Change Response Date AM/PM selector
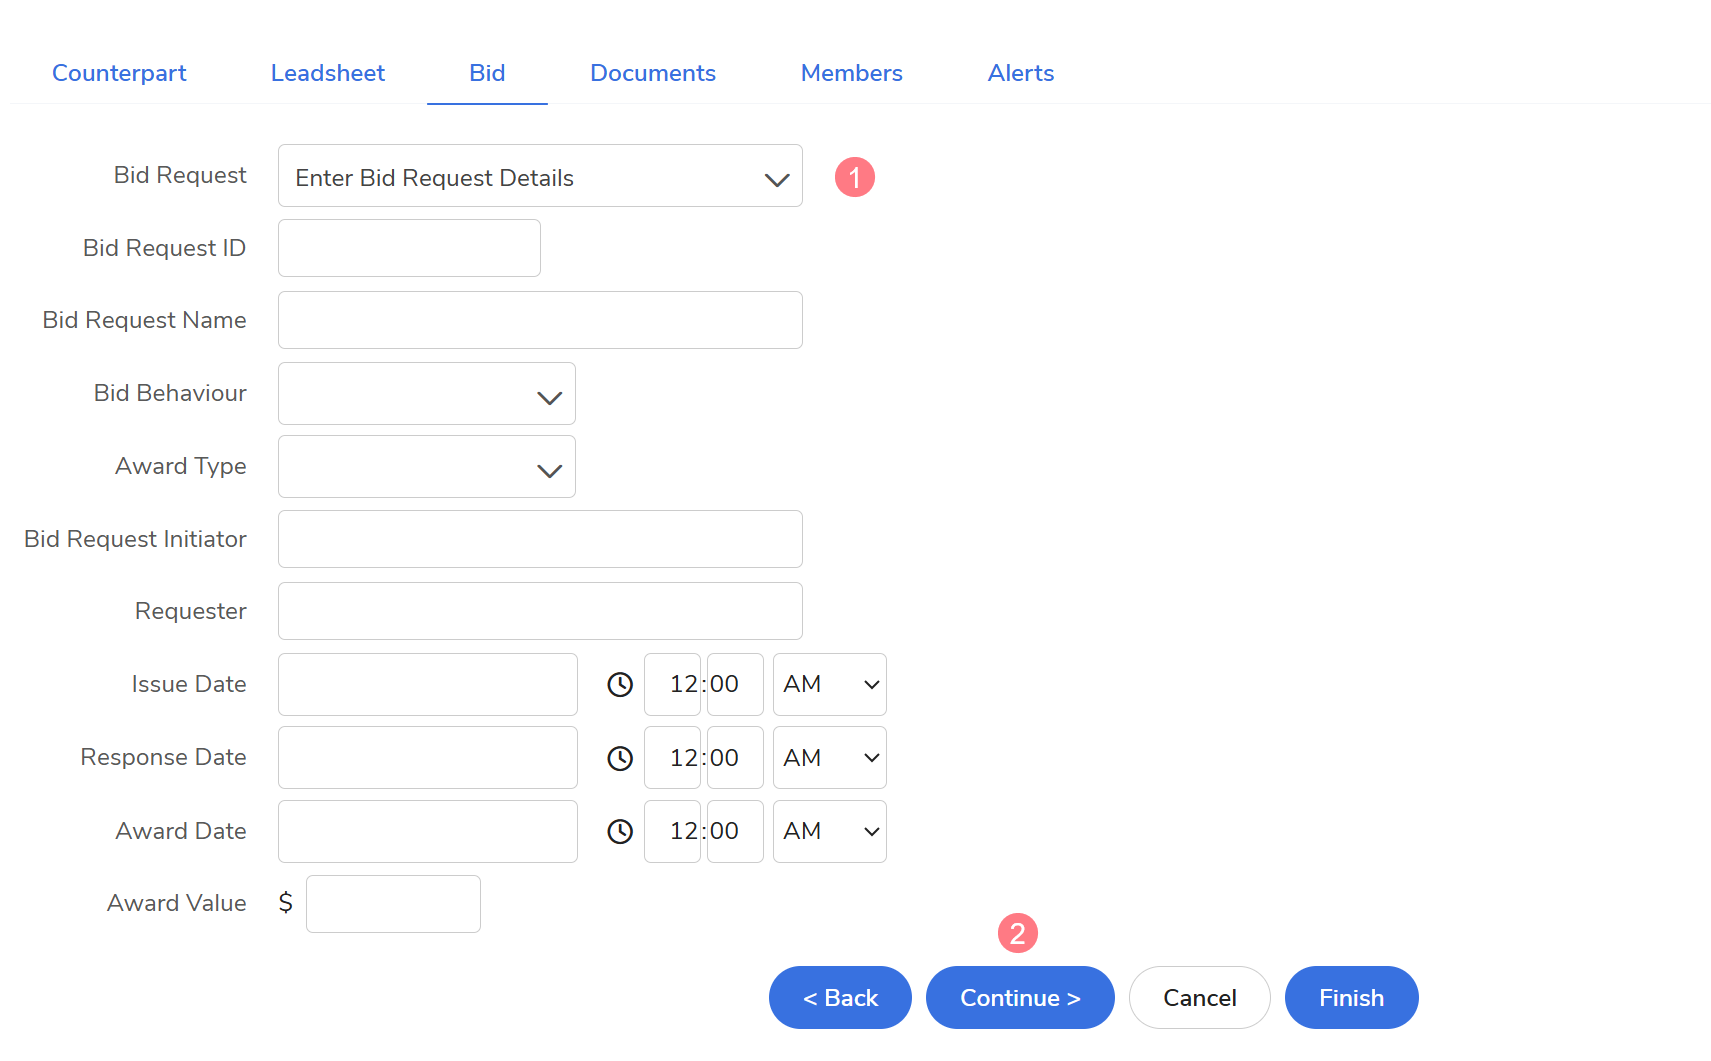 [830, 758]
